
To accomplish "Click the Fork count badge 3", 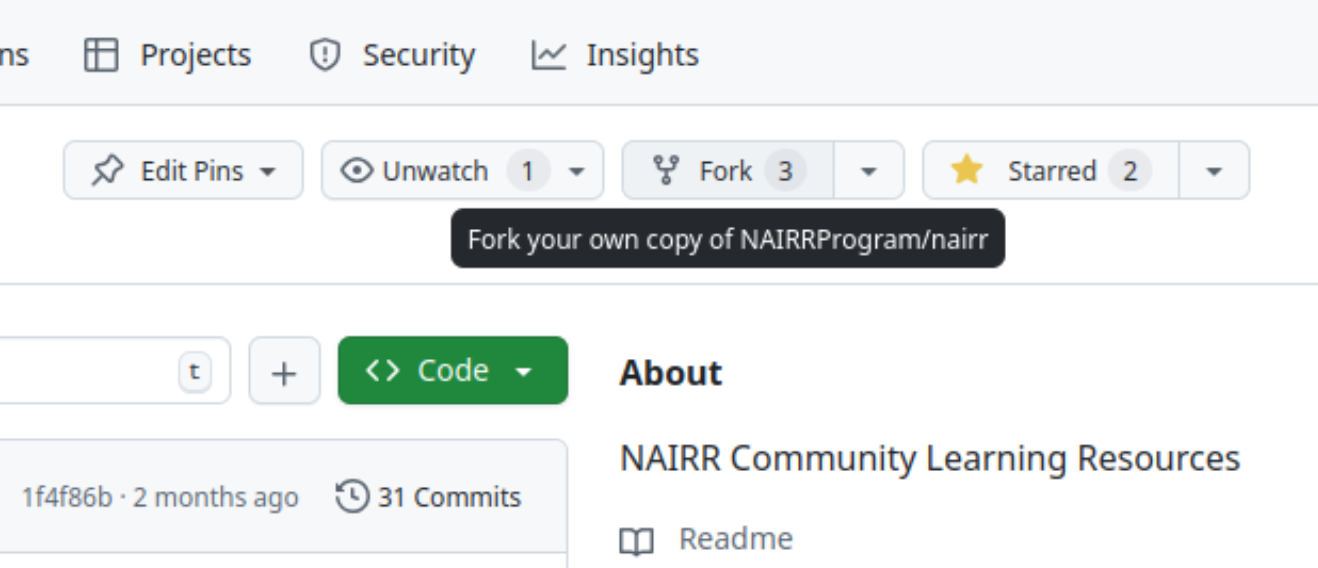I will (785, 171).
